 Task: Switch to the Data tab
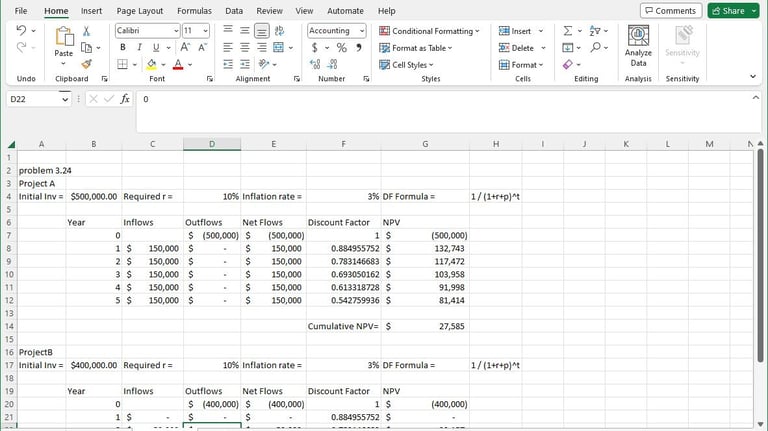coord(234,11)
